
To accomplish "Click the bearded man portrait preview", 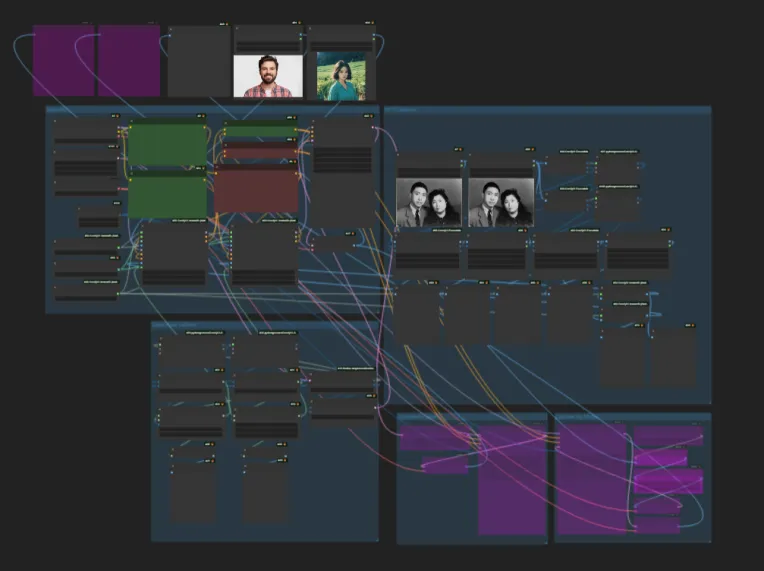I will (268, 75).
